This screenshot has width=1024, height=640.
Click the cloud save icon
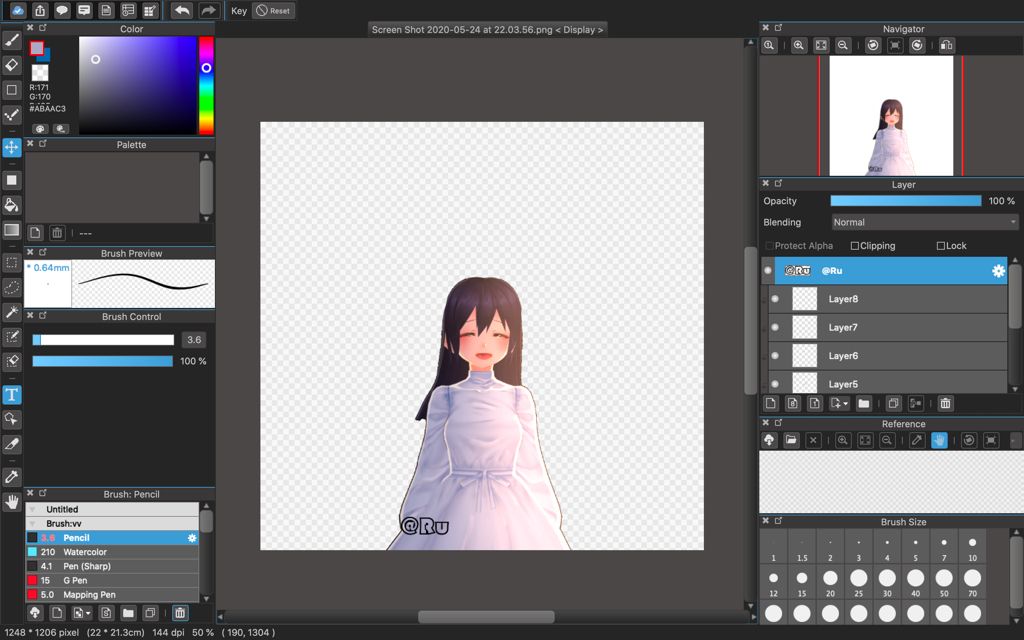(18, 10)
